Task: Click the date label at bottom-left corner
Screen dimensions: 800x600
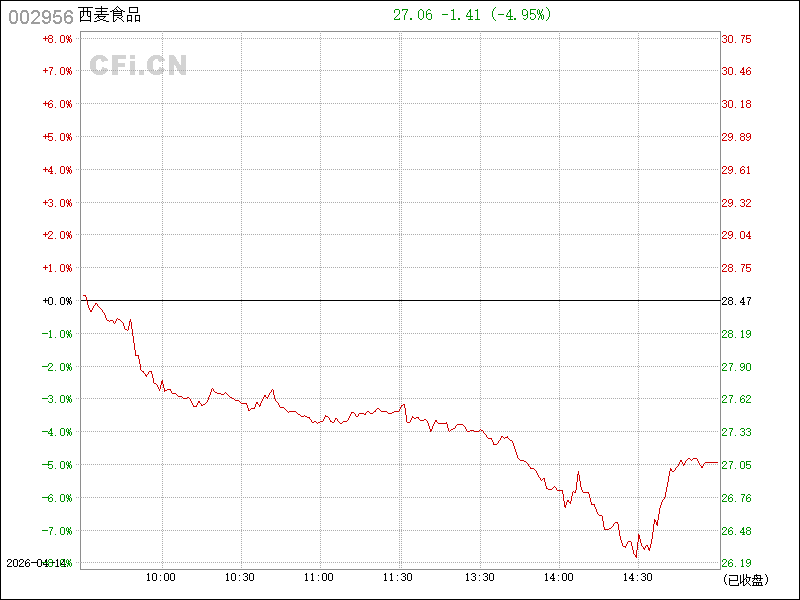Action: point(34,563)
